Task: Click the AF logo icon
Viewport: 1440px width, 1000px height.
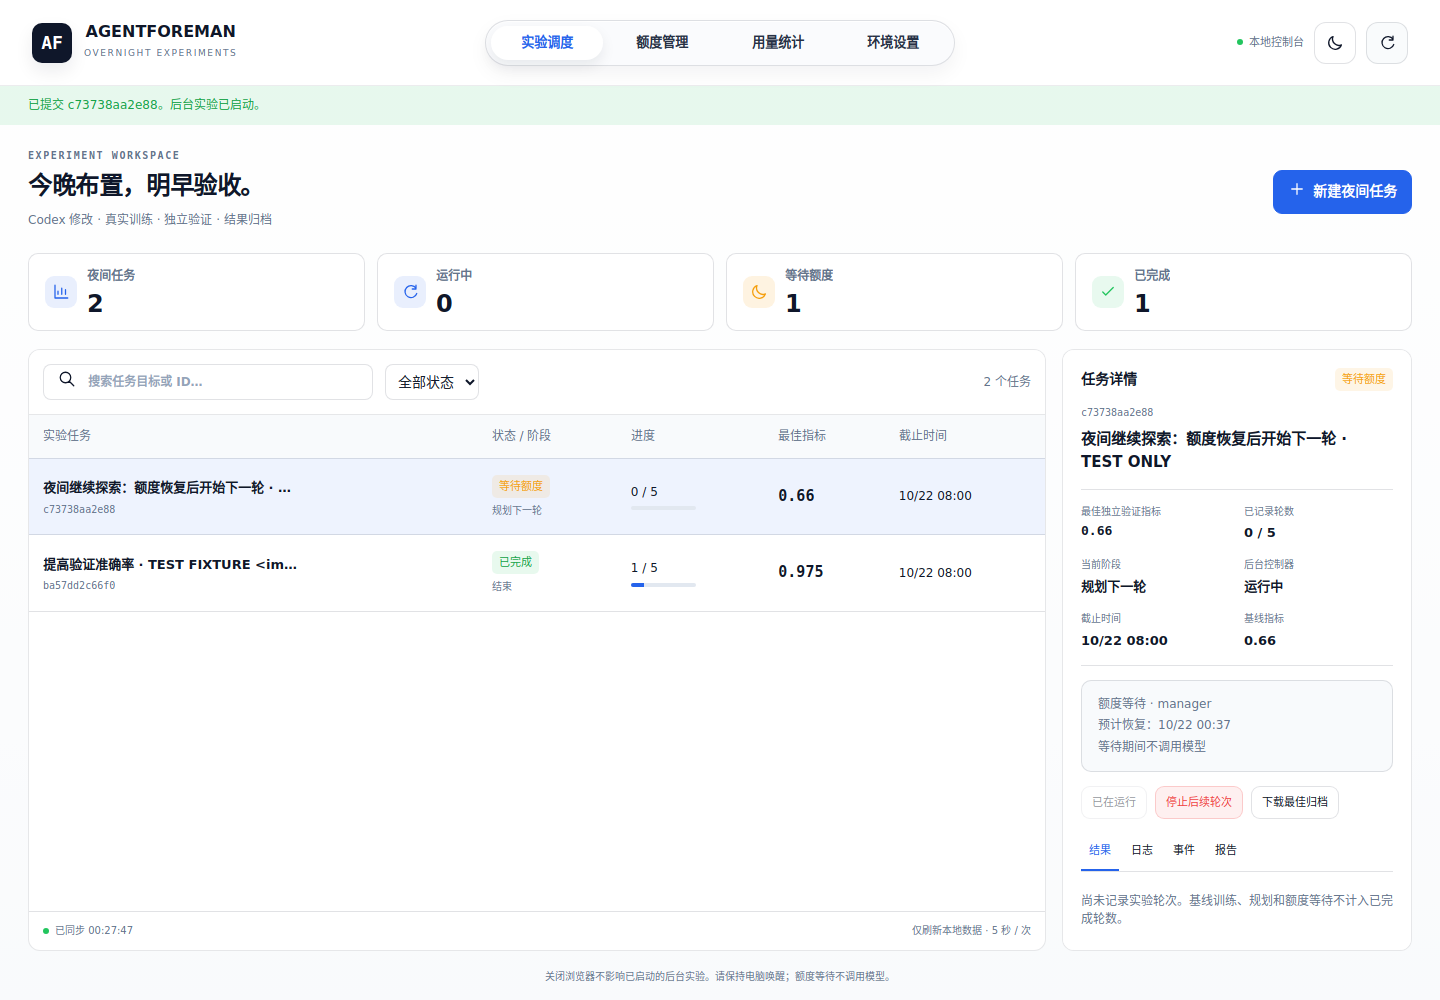Action: (x=52, y=43)
